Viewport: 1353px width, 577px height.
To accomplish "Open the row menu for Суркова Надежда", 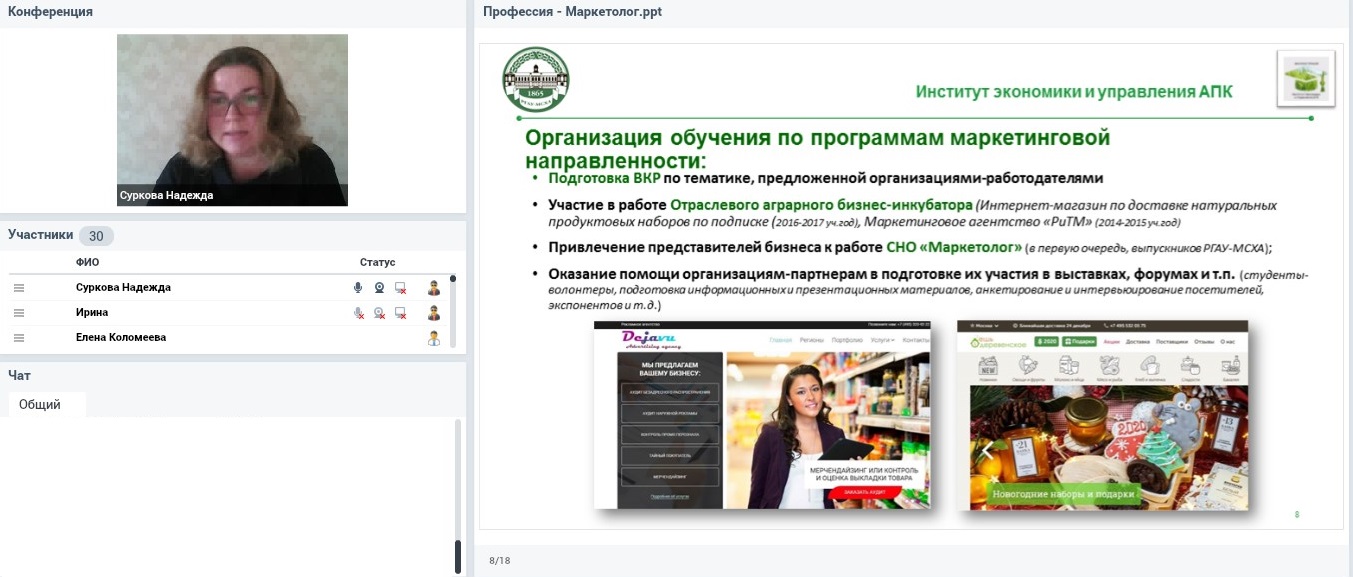I will (x=17, y=288).
